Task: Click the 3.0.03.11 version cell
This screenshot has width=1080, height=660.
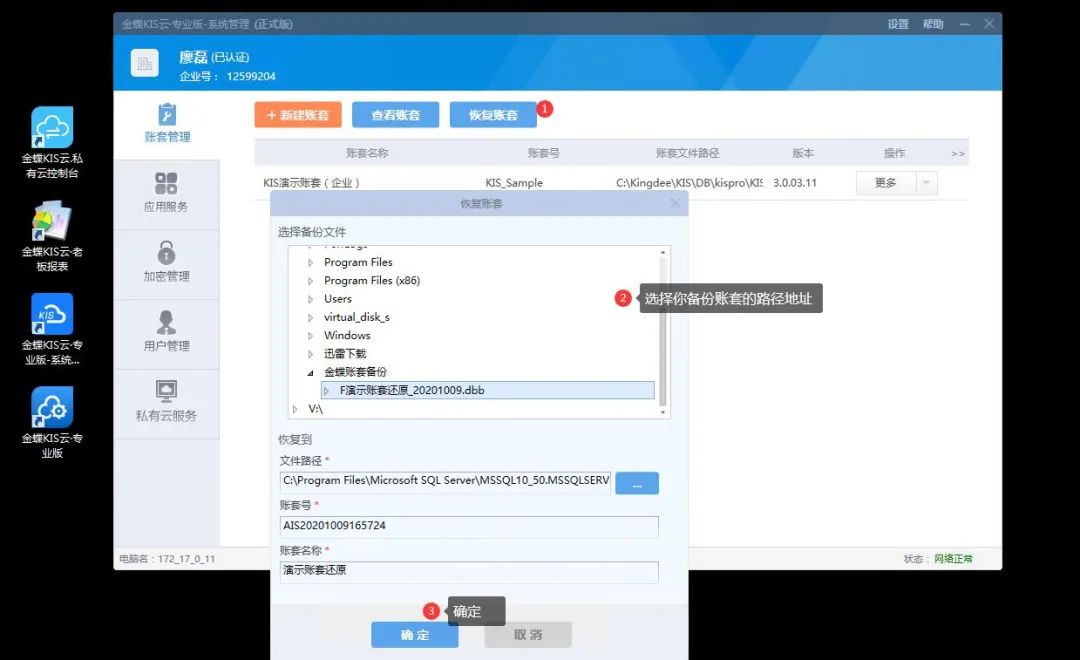Action: tap(795, 183)
